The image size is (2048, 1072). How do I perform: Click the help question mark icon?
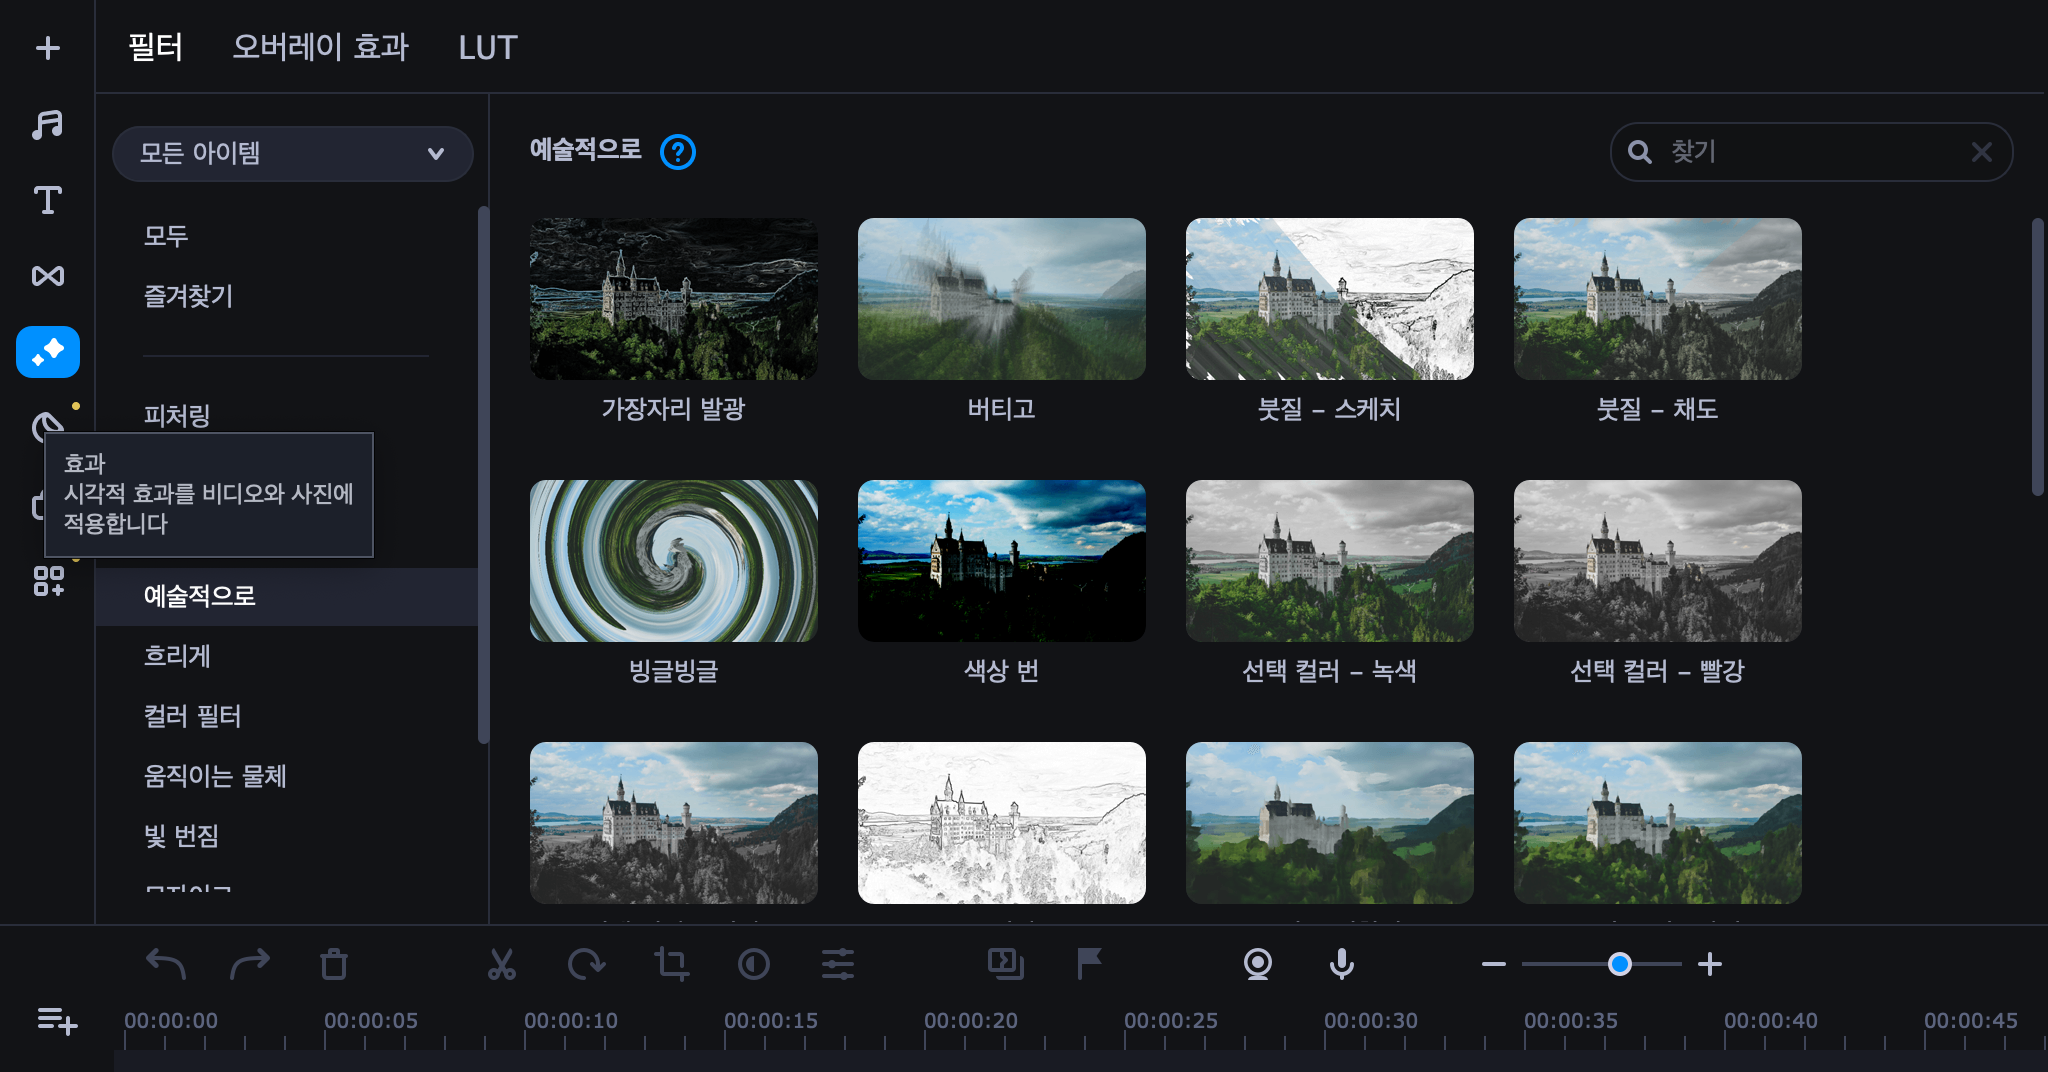678,152
